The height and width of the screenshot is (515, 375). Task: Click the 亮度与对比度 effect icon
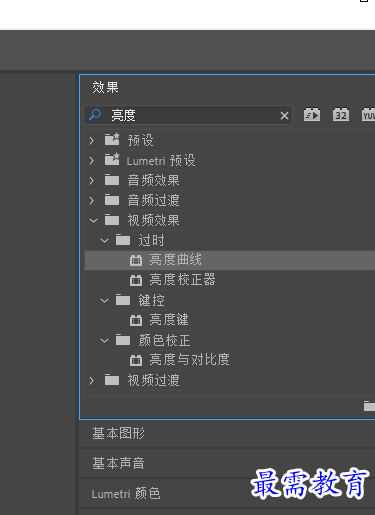click(136, 360)
